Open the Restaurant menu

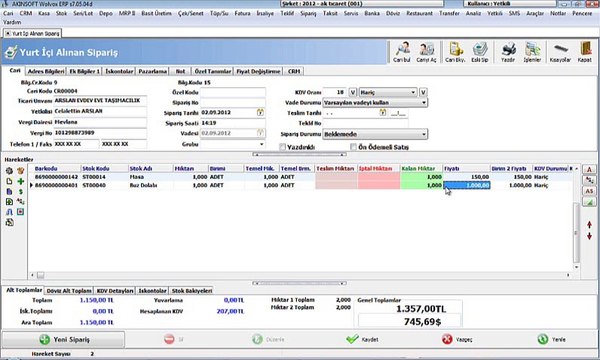[419, 13]
